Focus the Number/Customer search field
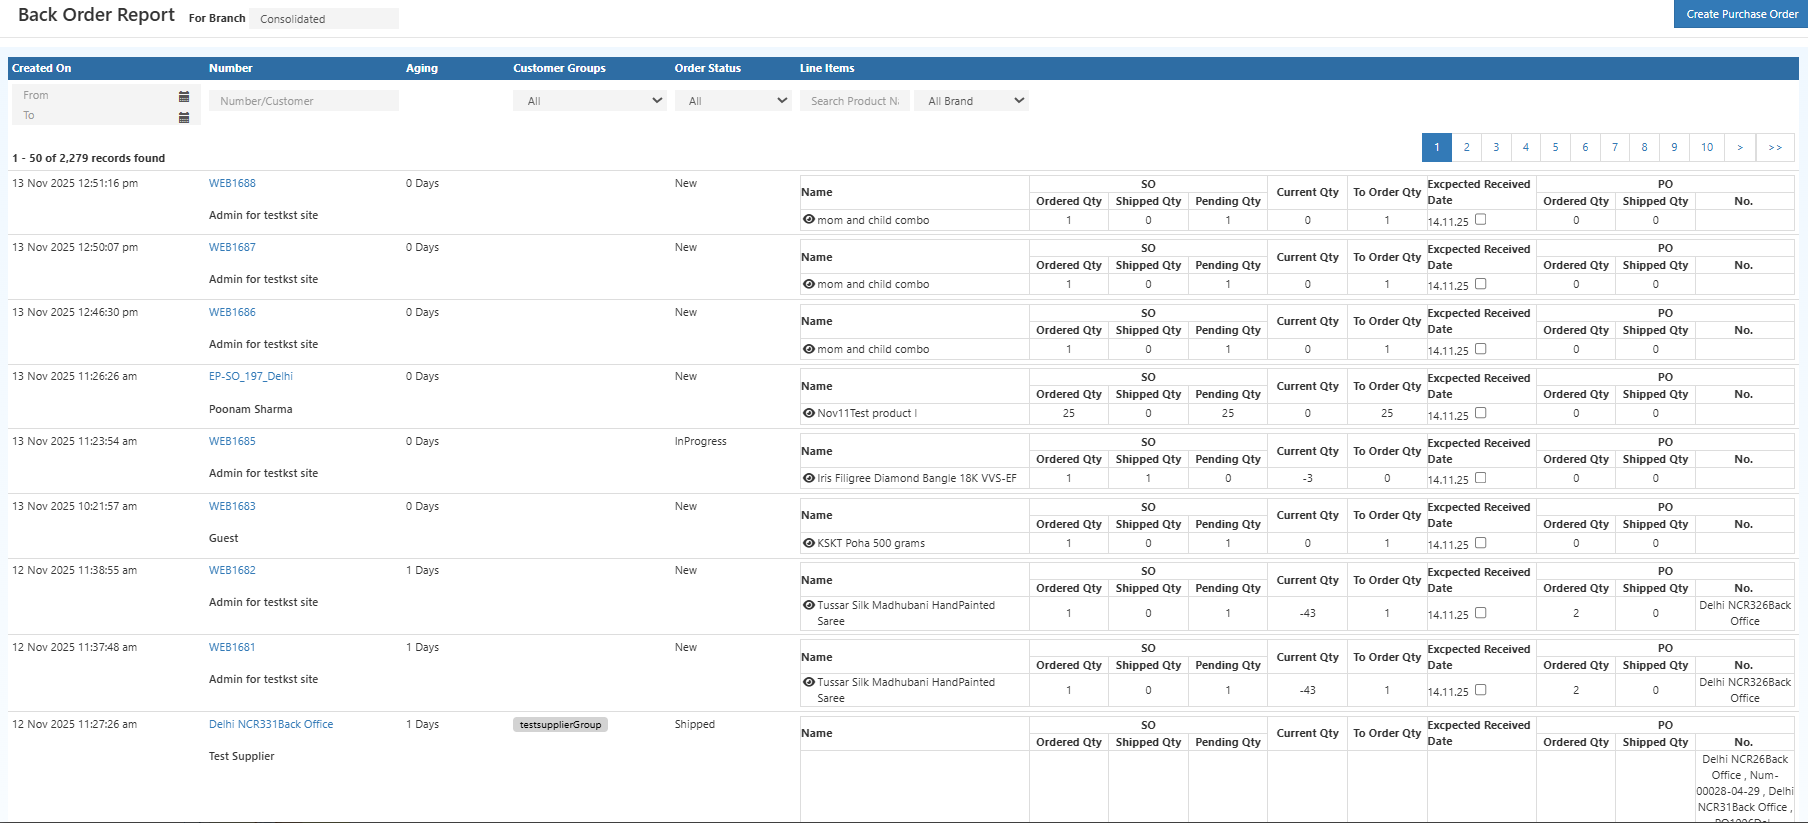The width and height of the screenshot is (1808, 823). pyautogui.click(x=304, y=101)
